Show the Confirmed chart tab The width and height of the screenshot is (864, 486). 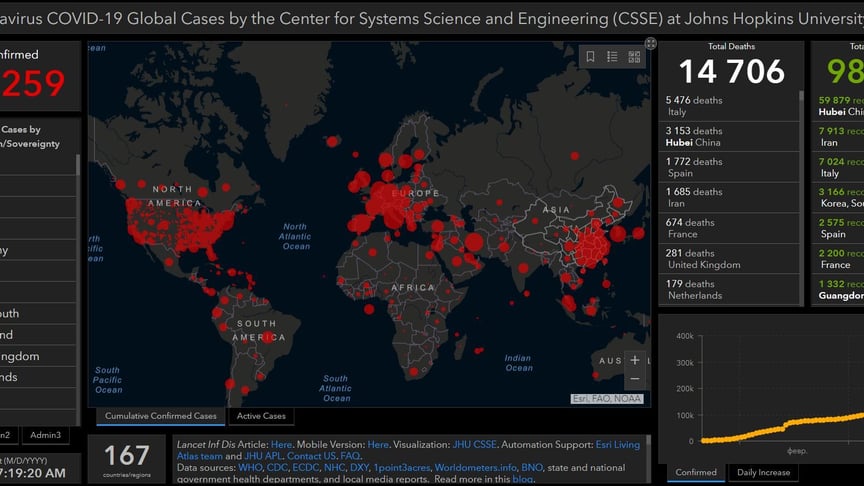pos(696,472)
